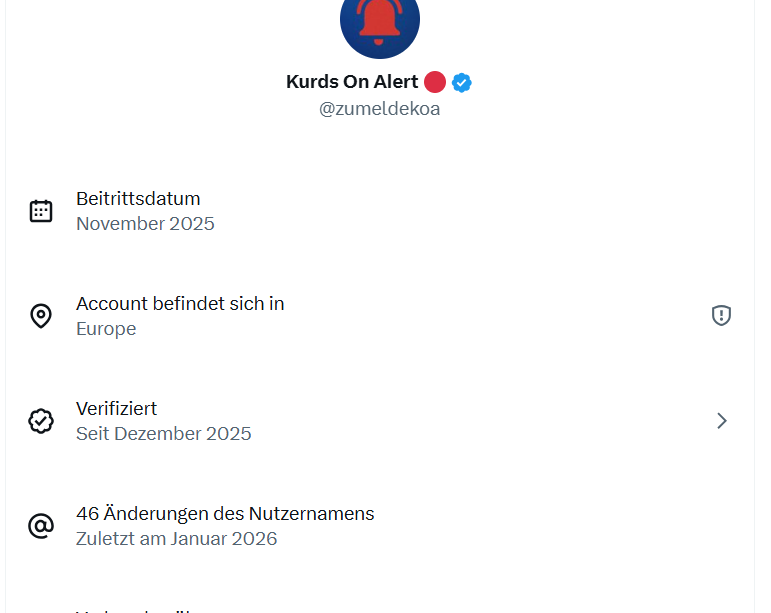Click the Europe location text
Image resolution: width=771 pixels, height=613 pixels.
click(x=106, y=329)
